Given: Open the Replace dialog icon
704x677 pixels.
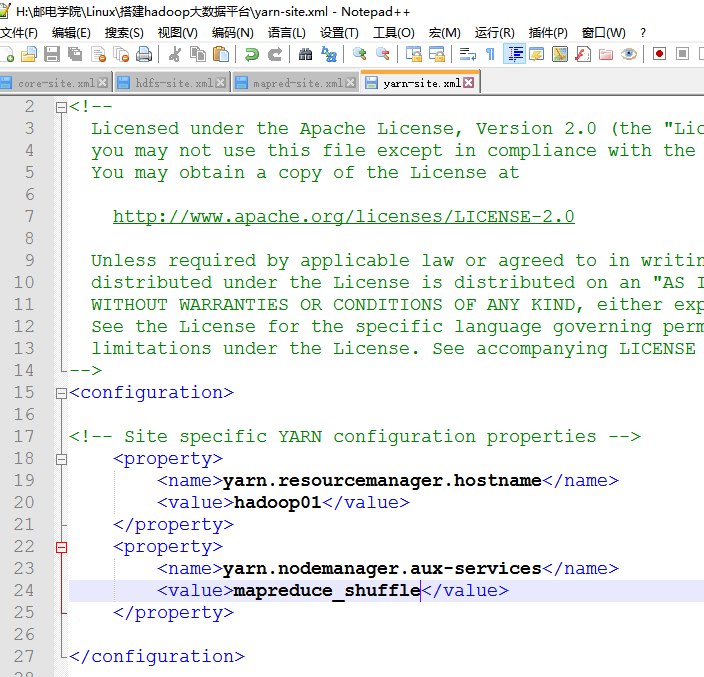Looking at the screenshot, I should (x=329, y=54).
